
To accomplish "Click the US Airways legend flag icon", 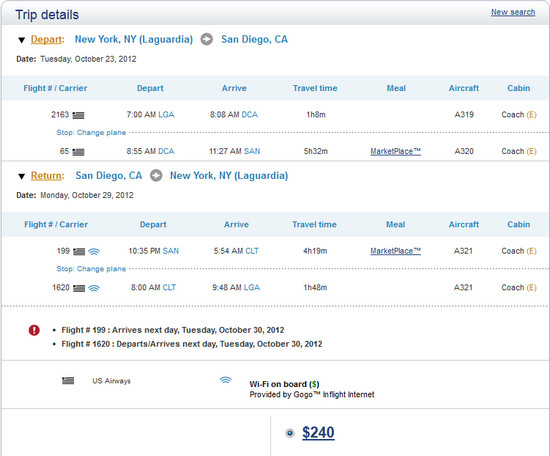I will (68, 381).
